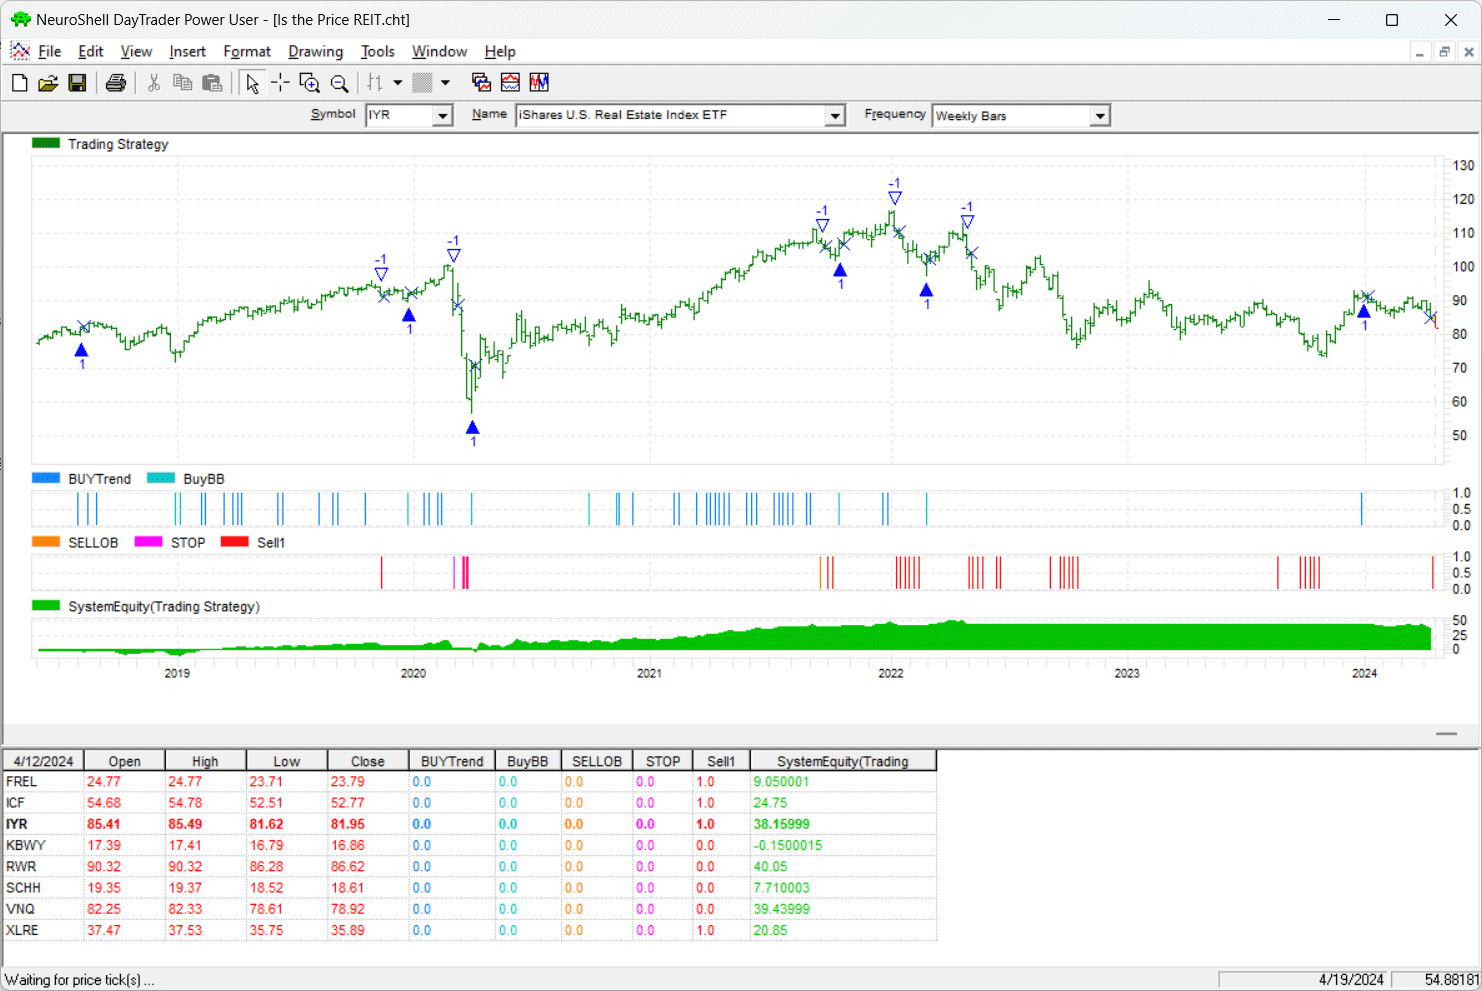
Task: Click the Trading Strategy green legend swatch
Action: coord(46,143)
